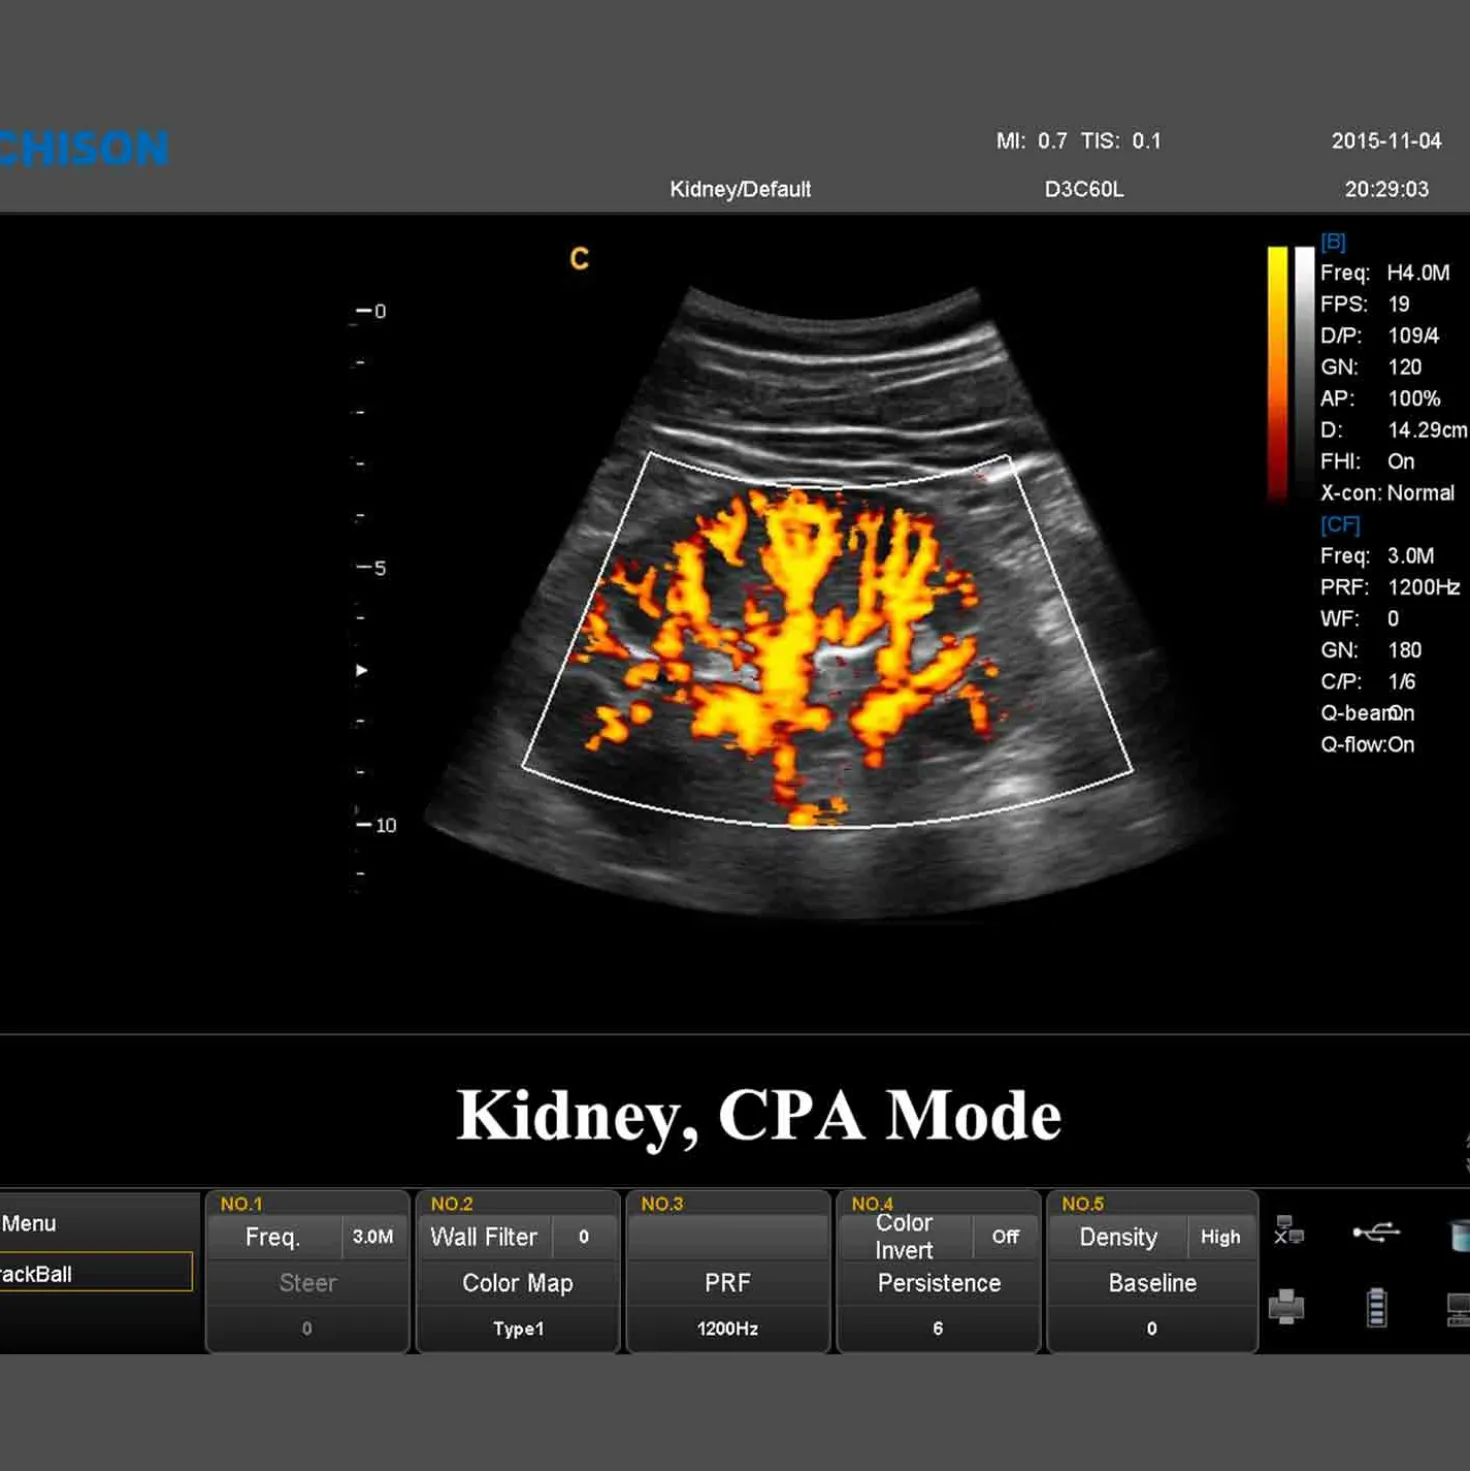Select the Density control
This screenshot has height=1471, width=1470.
pos(1118,1237)
